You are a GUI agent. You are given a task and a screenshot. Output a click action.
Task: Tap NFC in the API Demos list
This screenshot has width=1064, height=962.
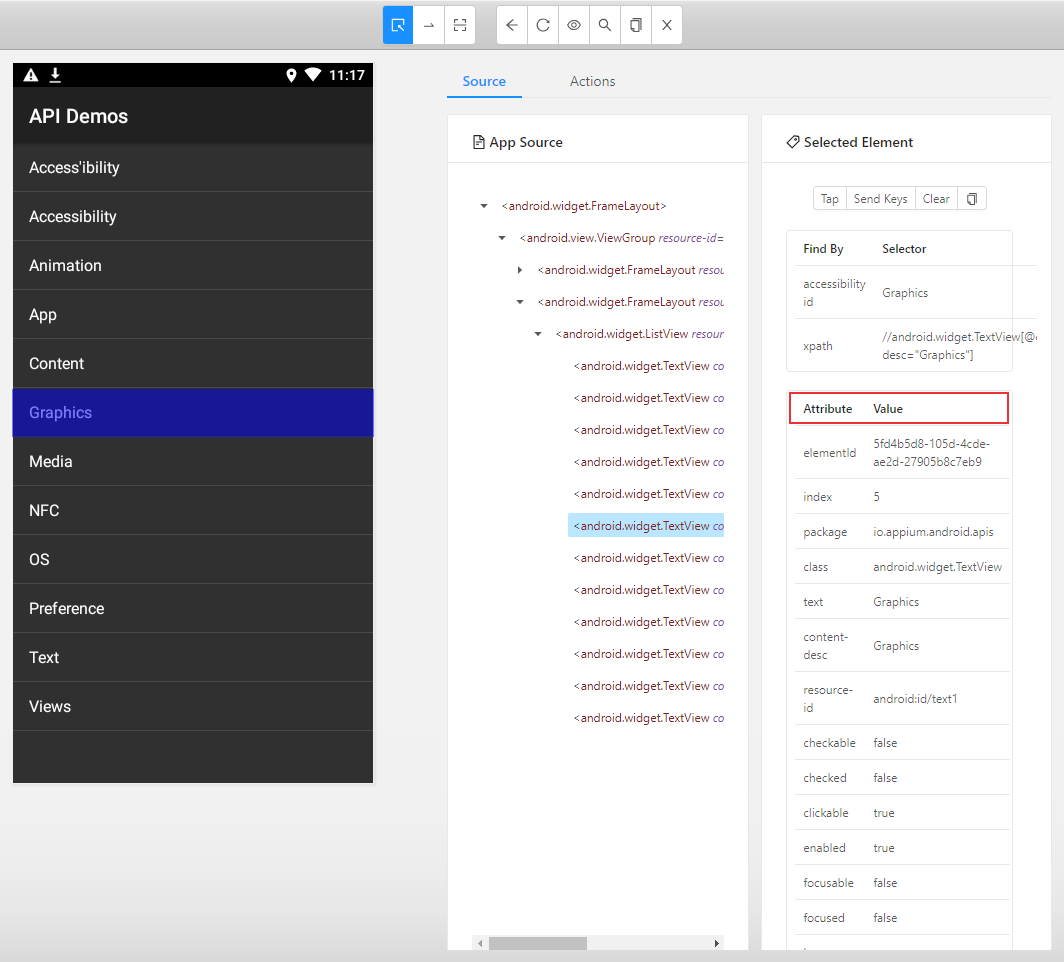click(x=193, y=510)
